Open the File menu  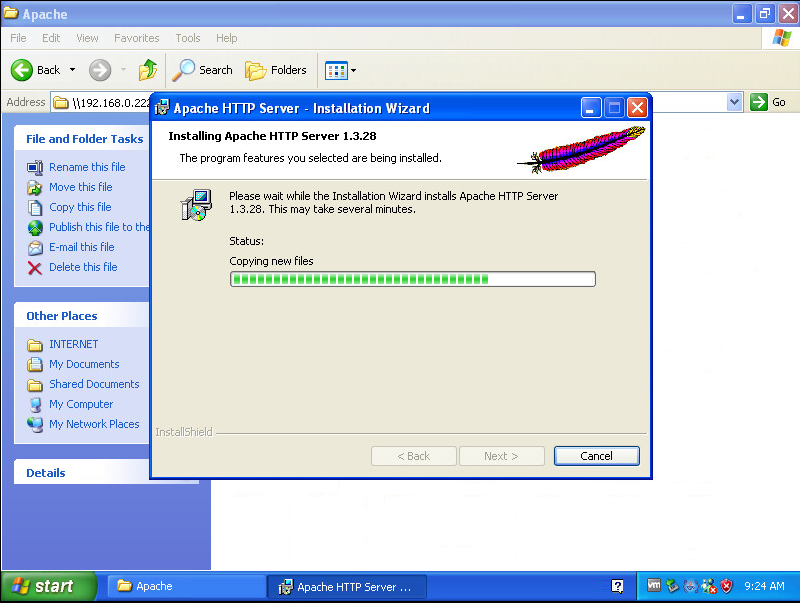click(18, 38)
